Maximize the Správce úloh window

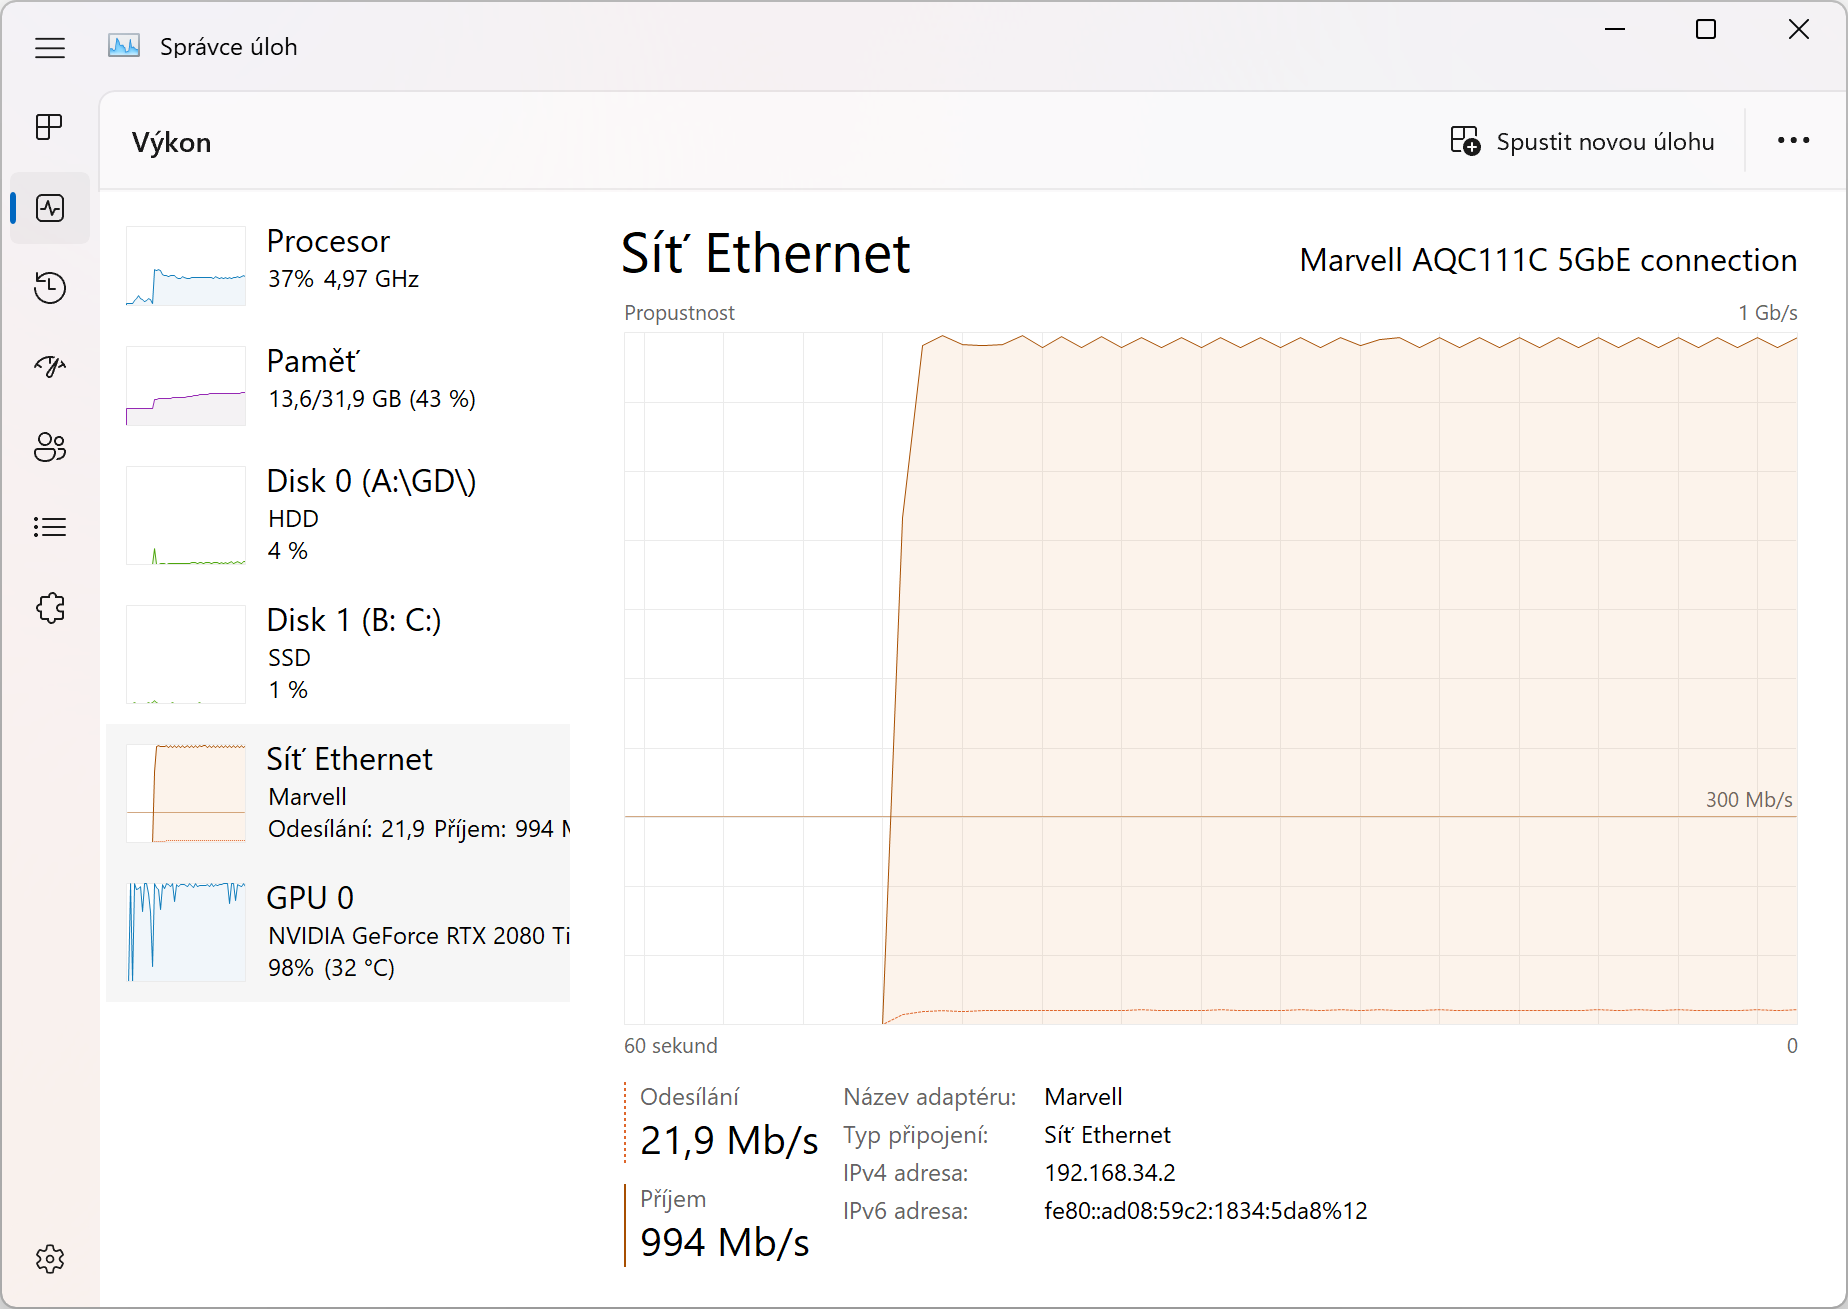[1706, 30]
